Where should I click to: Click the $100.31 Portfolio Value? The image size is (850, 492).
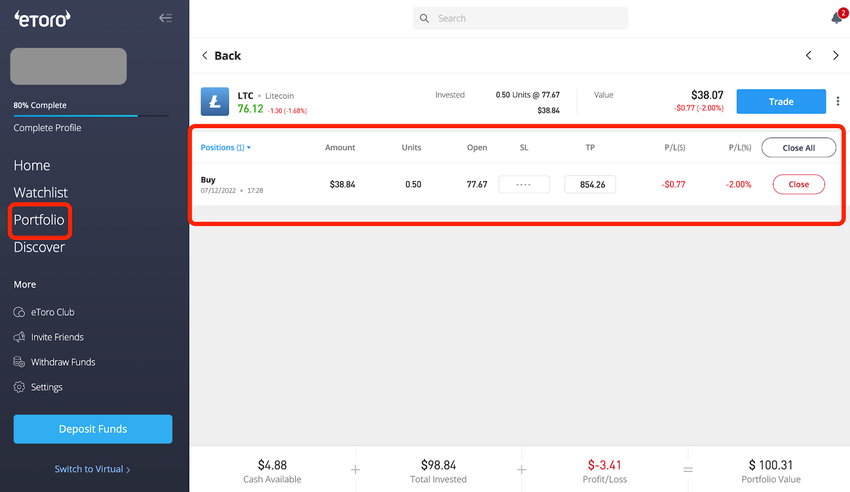tap(770, 465)
